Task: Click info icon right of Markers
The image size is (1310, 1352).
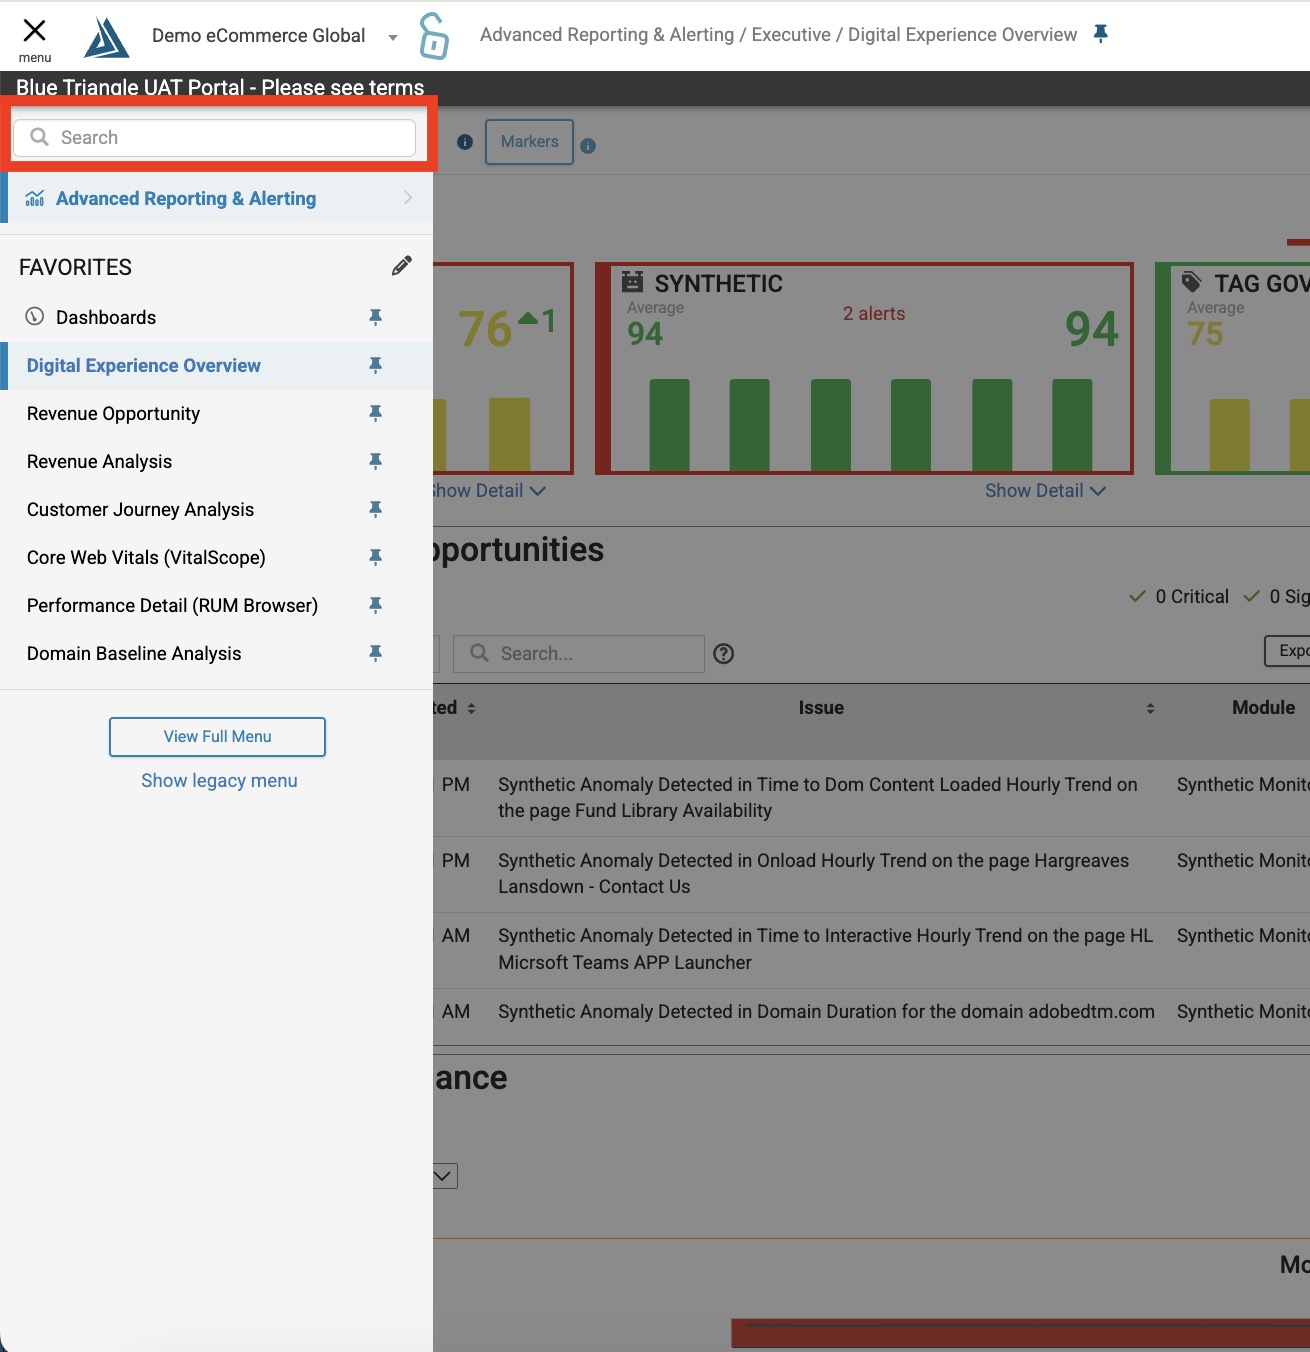Action: [588, 146]
